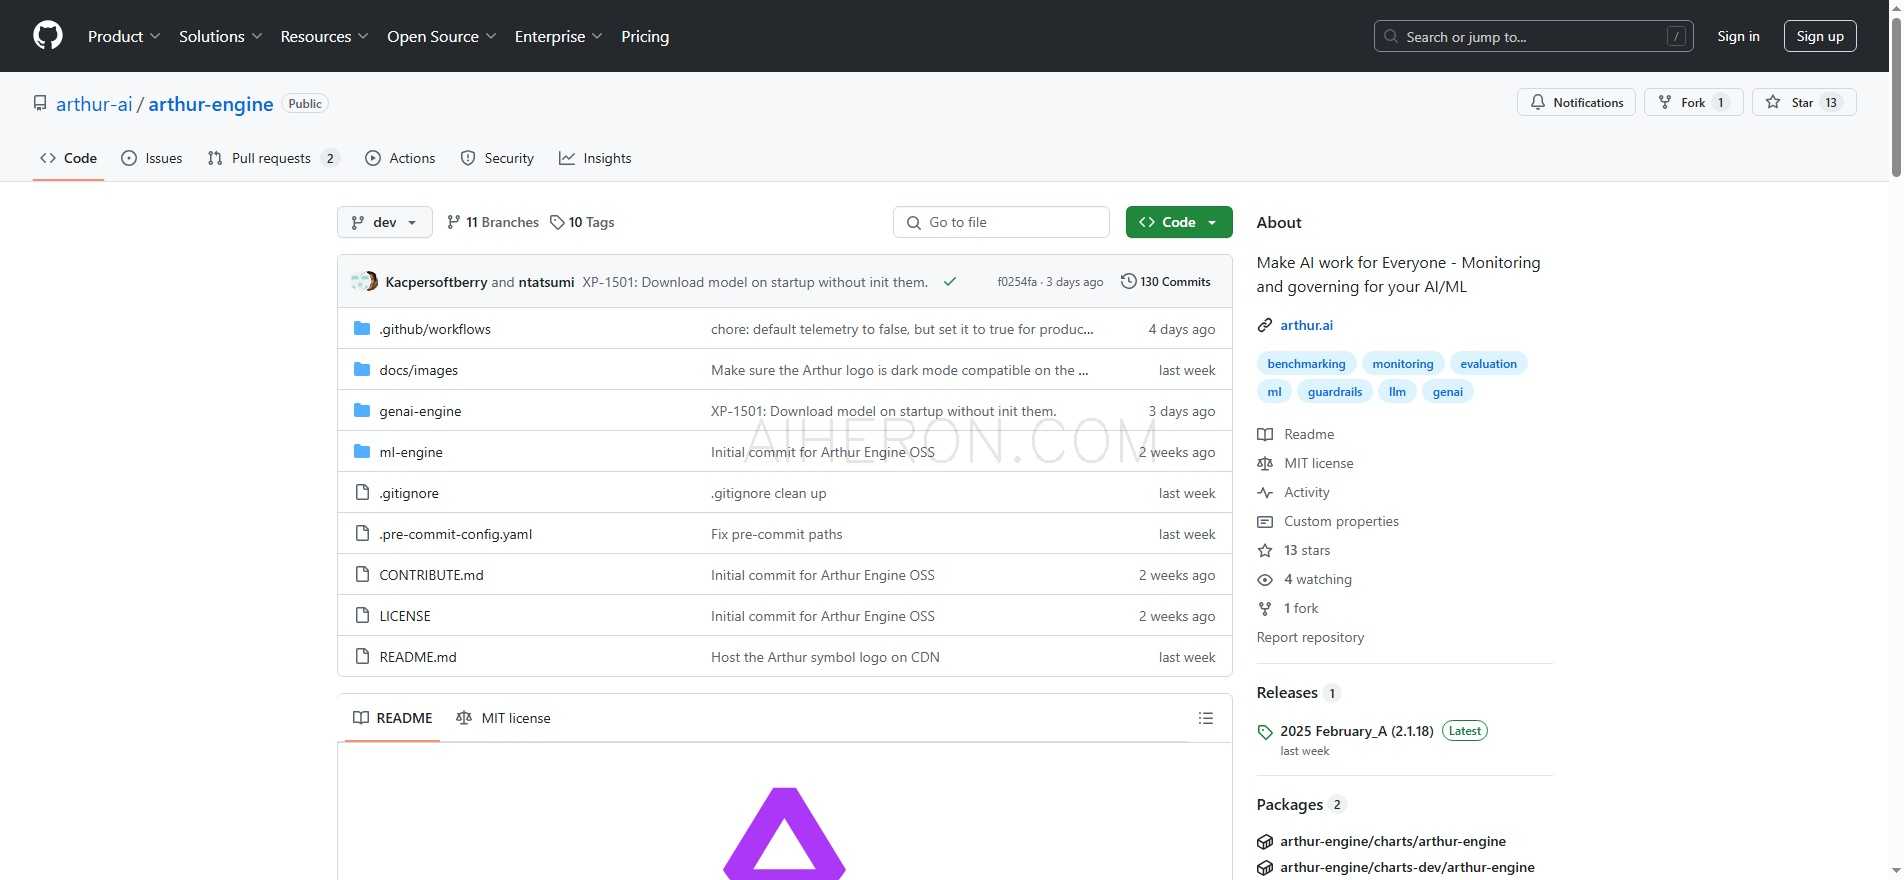Image resolution: width=1904 pixels, height=880 pixels.
Task: Open the README outline list icon
Action: pyautogui.click(x=1206, y=718)
